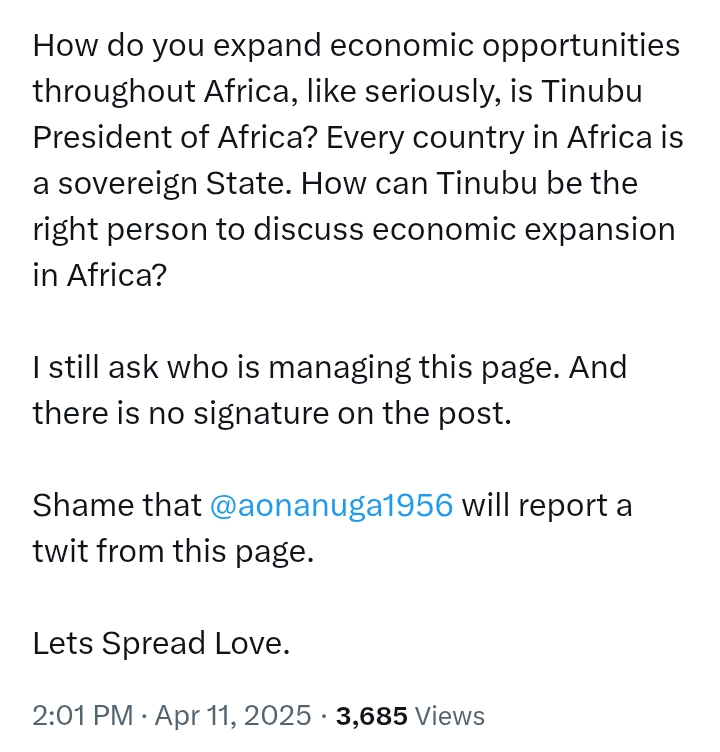The height and width of the screenshot is (752, 720).
Task: Click the 'twit from this page.' text
Action: tap(174, 552)
